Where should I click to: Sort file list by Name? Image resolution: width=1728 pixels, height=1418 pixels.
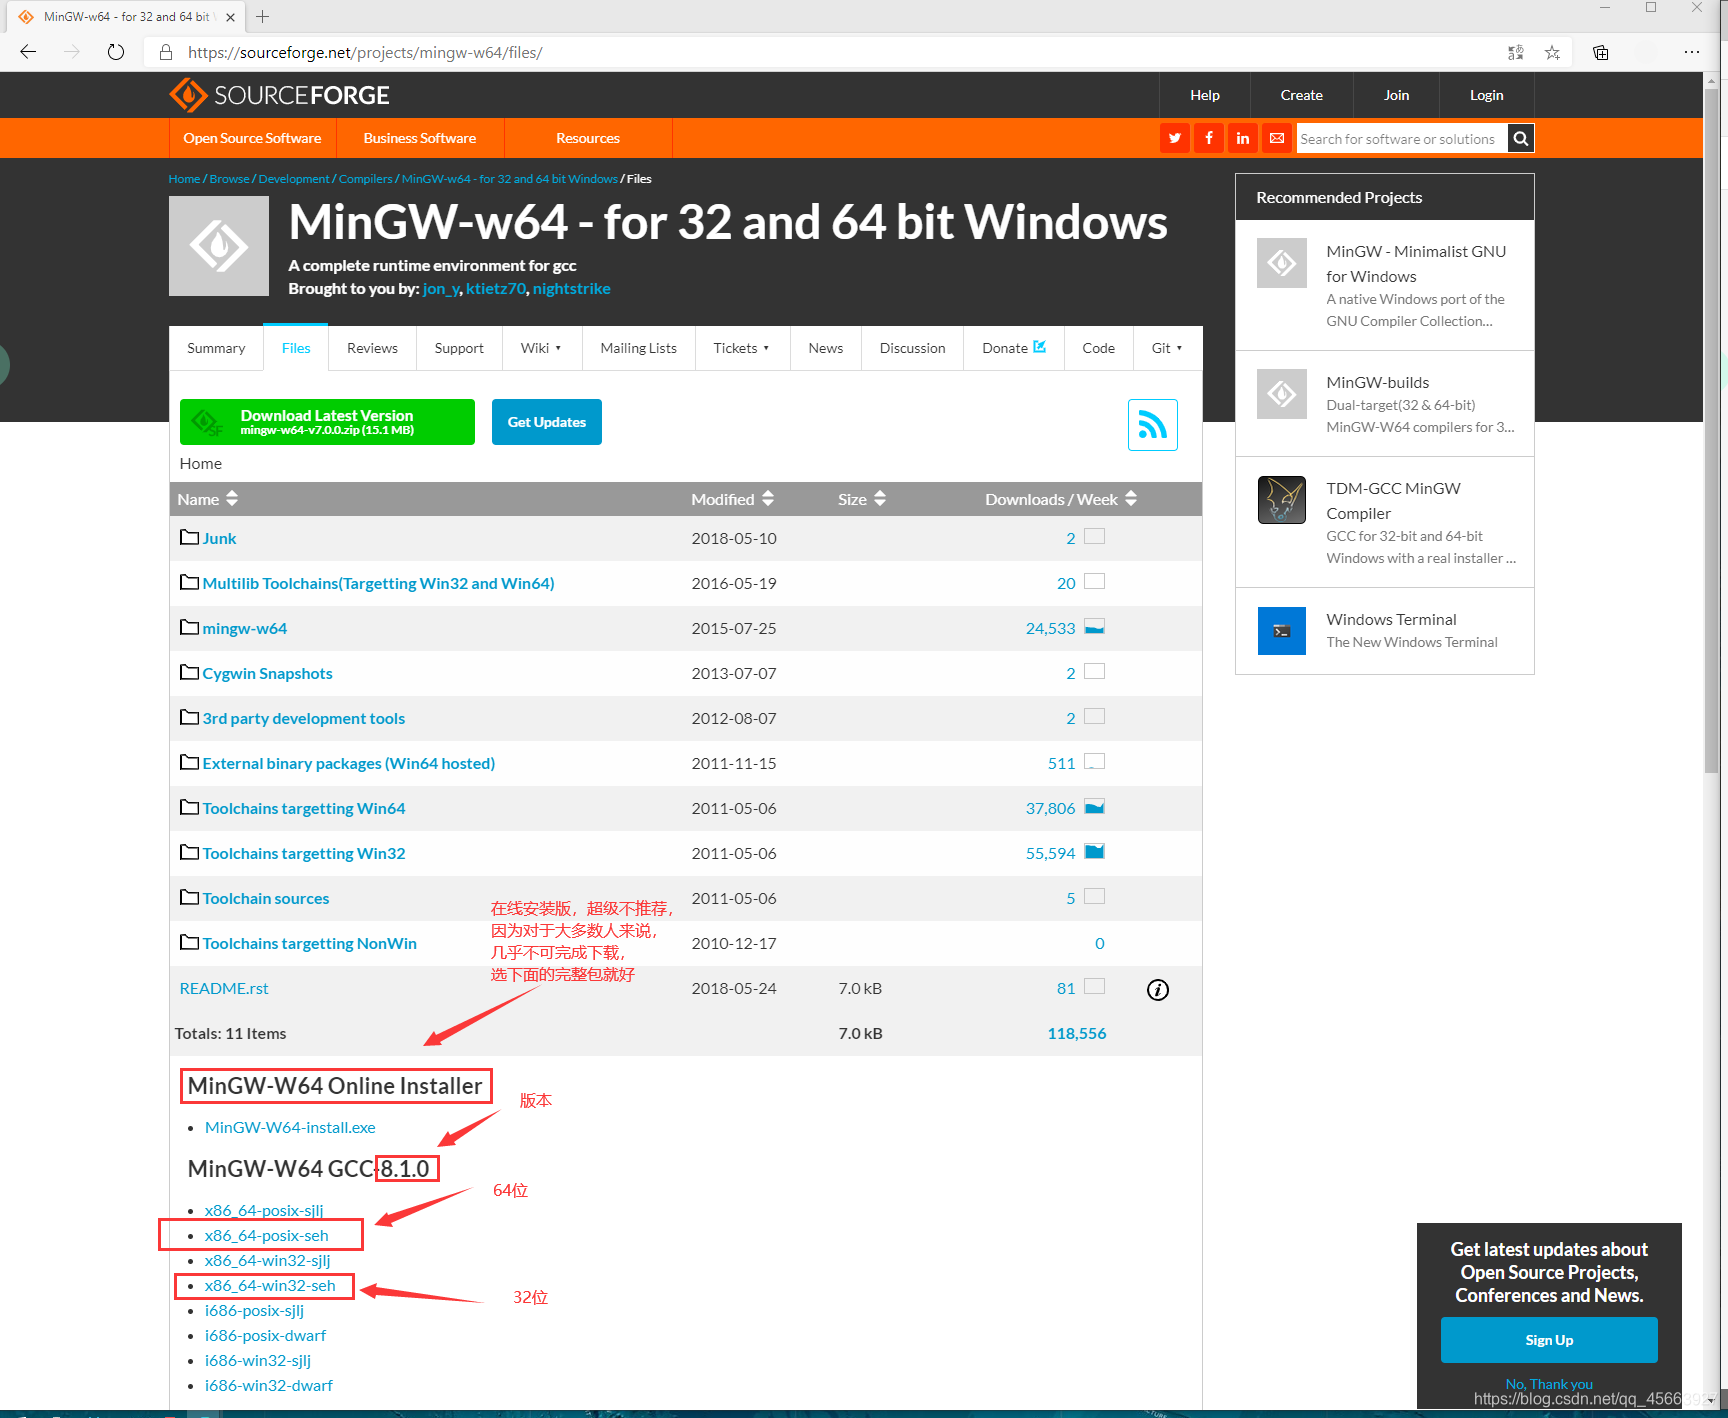tap(208, 499)
